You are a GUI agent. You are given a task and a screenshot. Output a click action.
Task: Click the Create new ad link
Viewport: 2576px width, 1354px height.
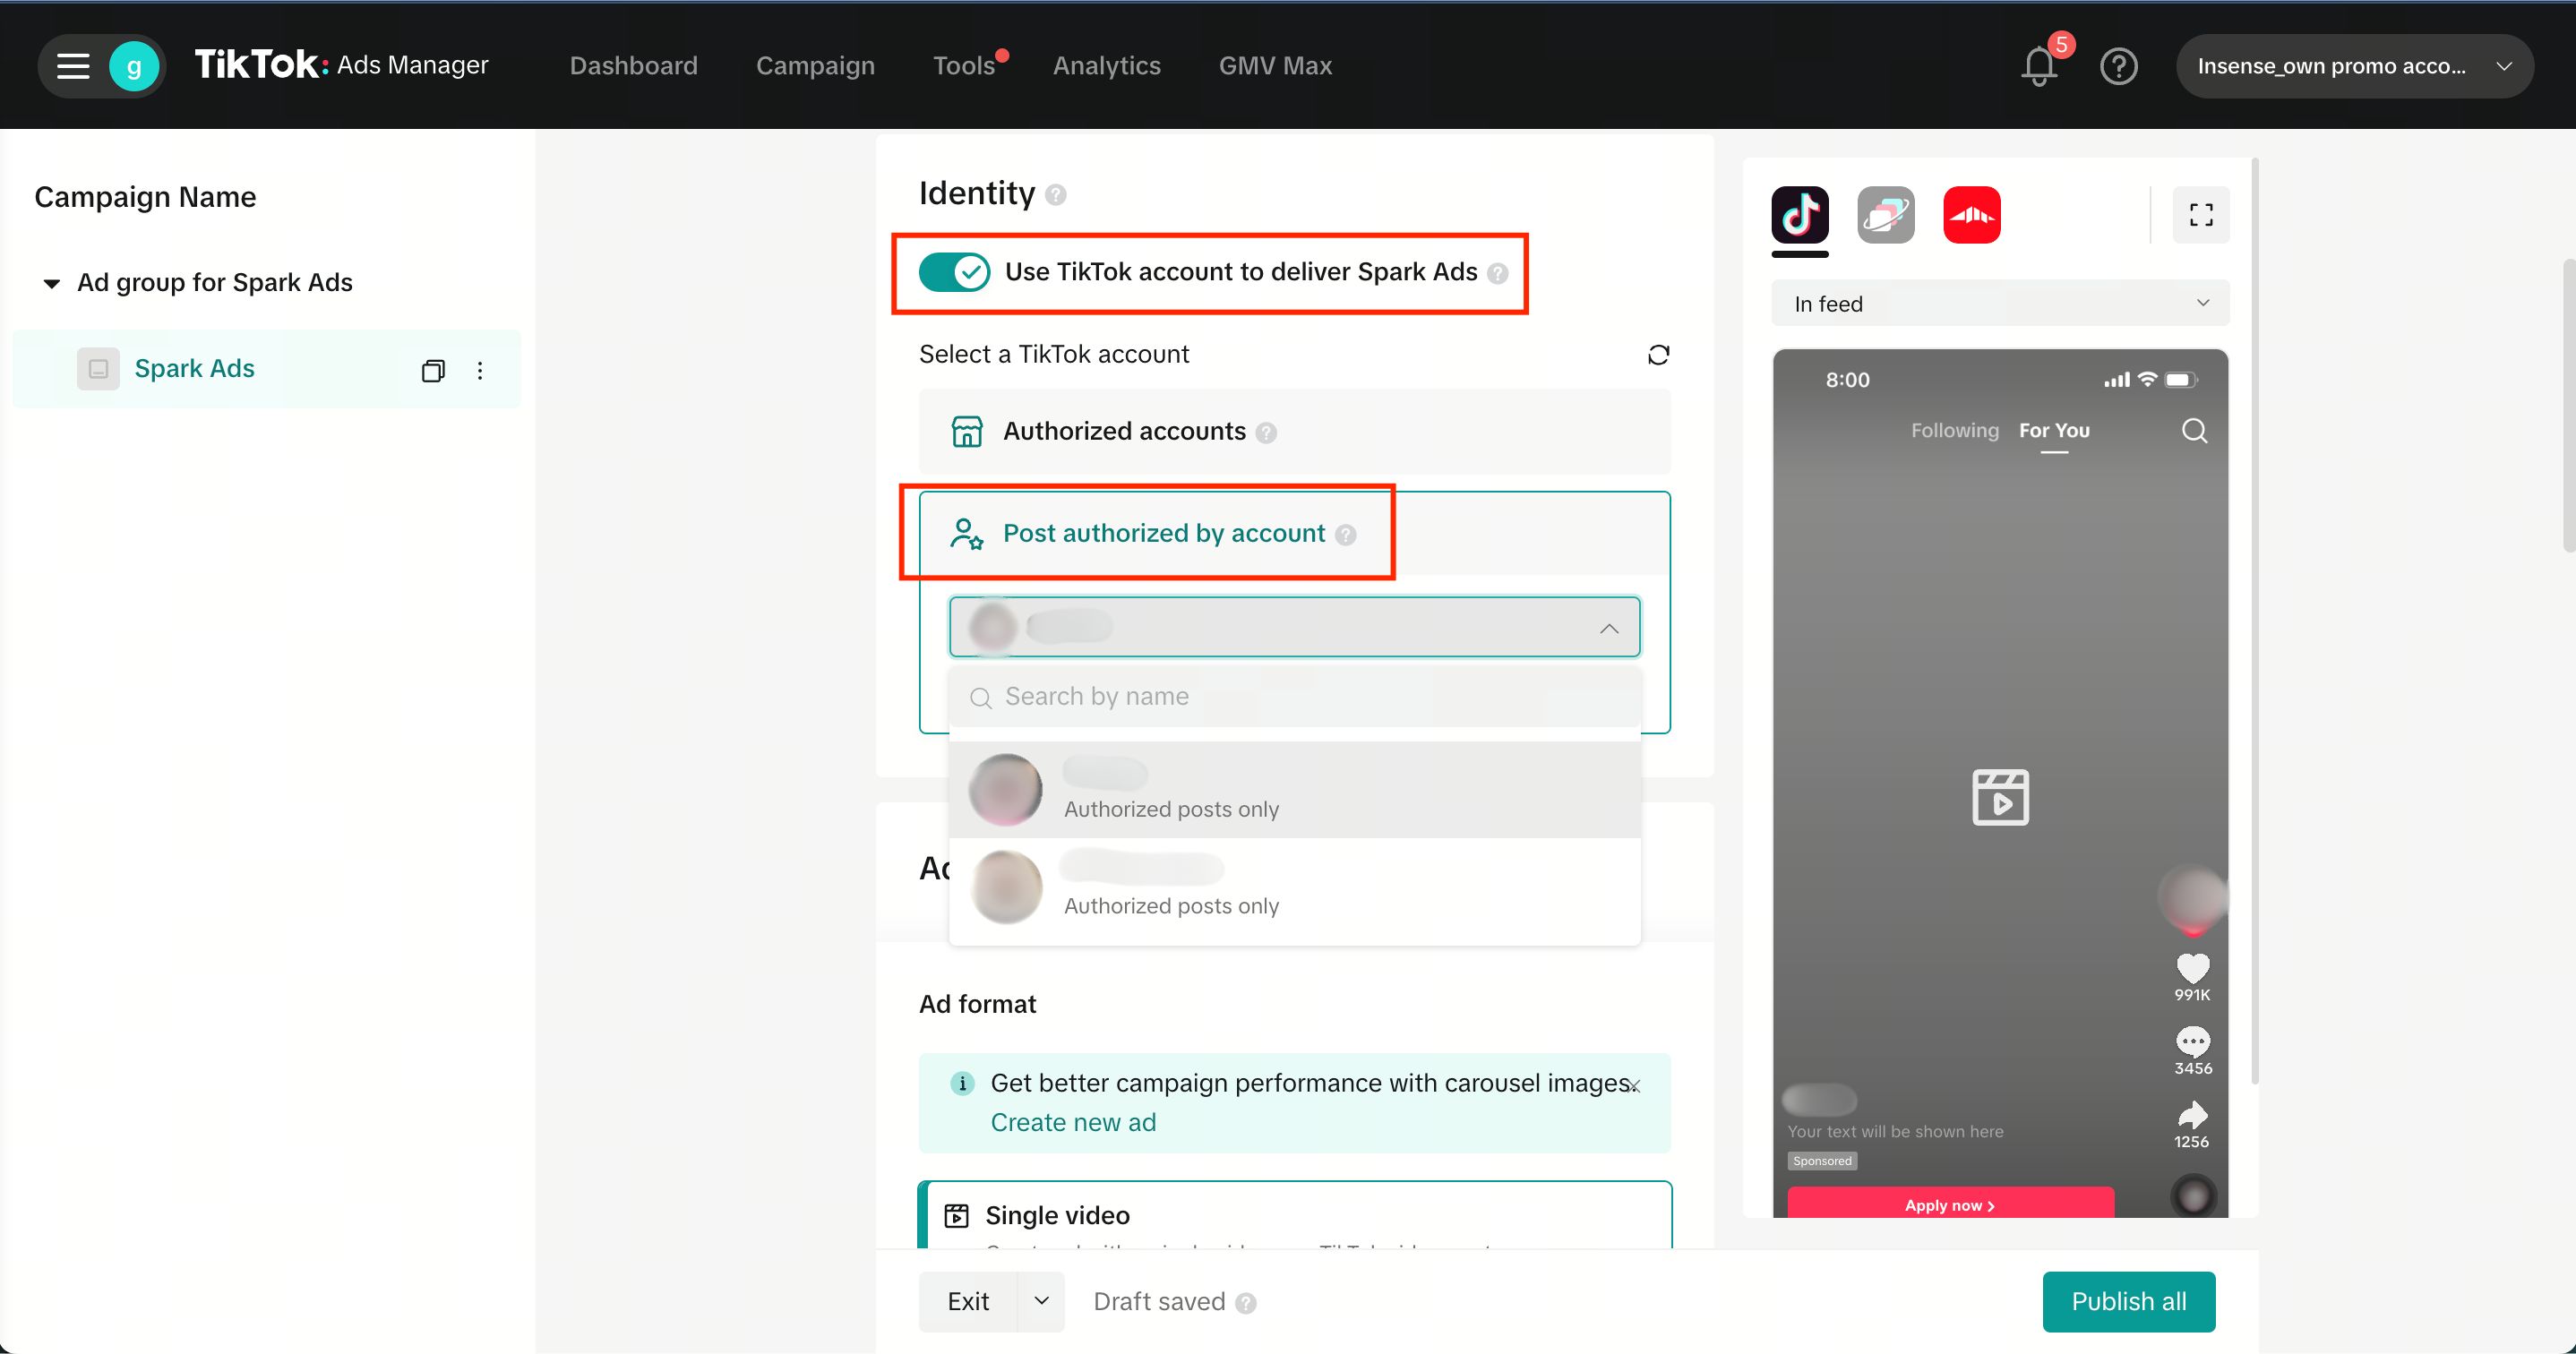[x=1073, y=1122]
